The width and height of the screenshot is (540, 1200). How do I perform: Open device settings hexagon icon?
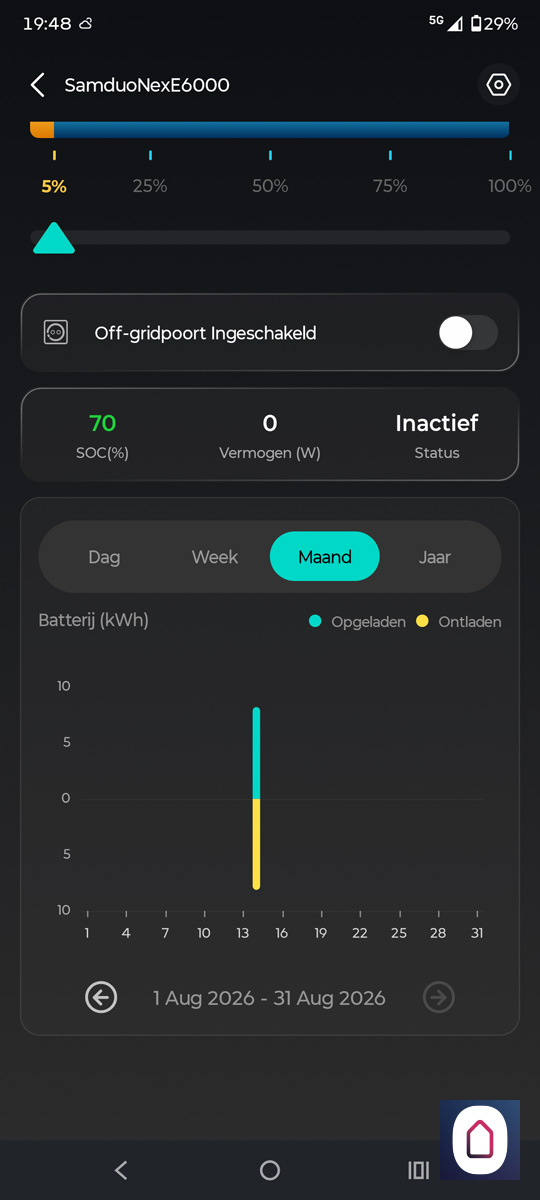(498, 85)
